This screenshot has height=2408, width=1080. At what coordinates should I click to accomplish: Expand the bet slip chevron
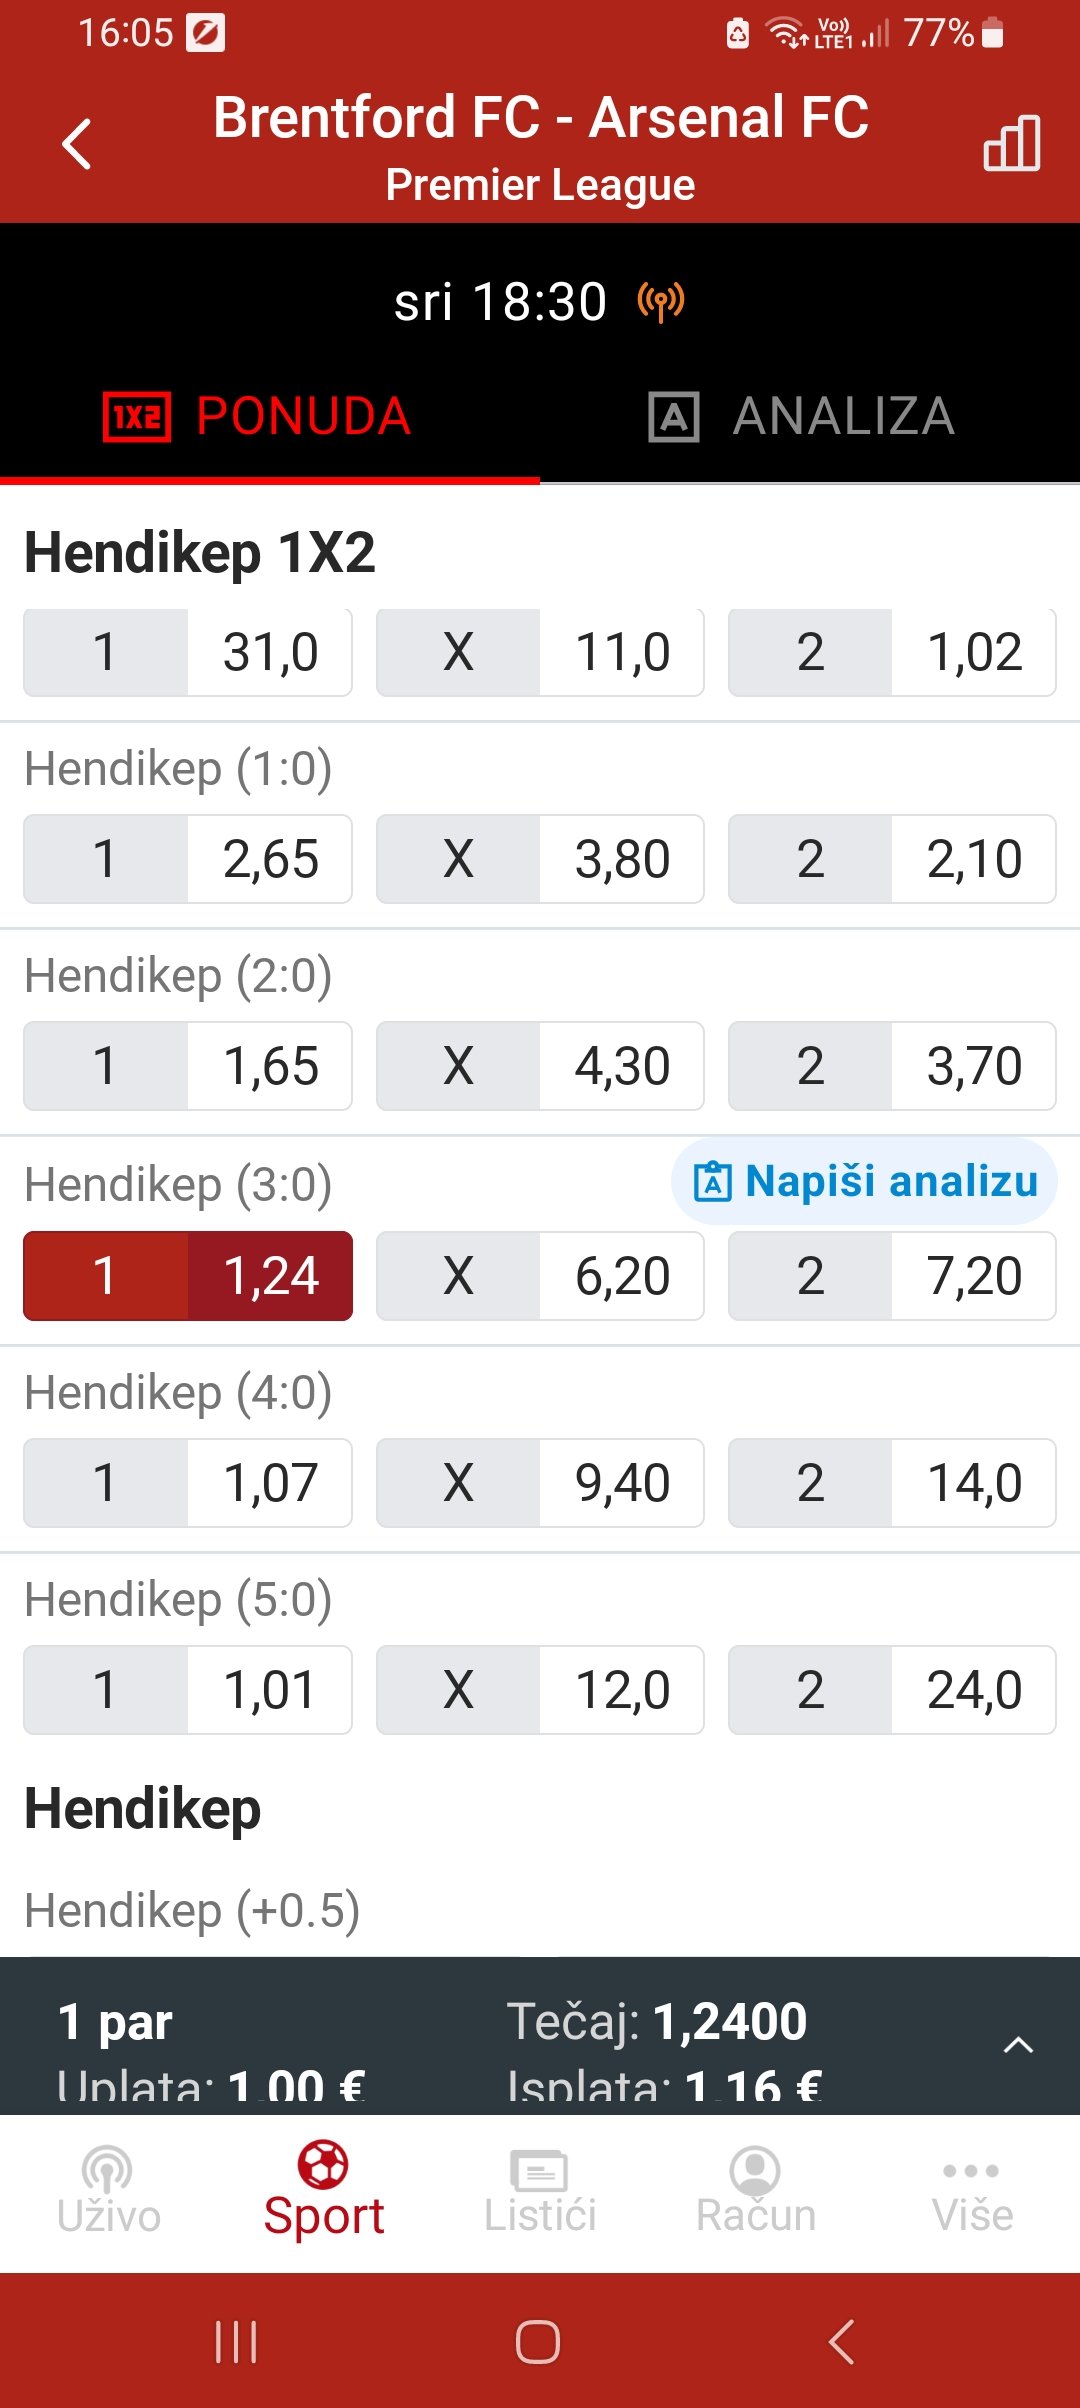1018,2045
